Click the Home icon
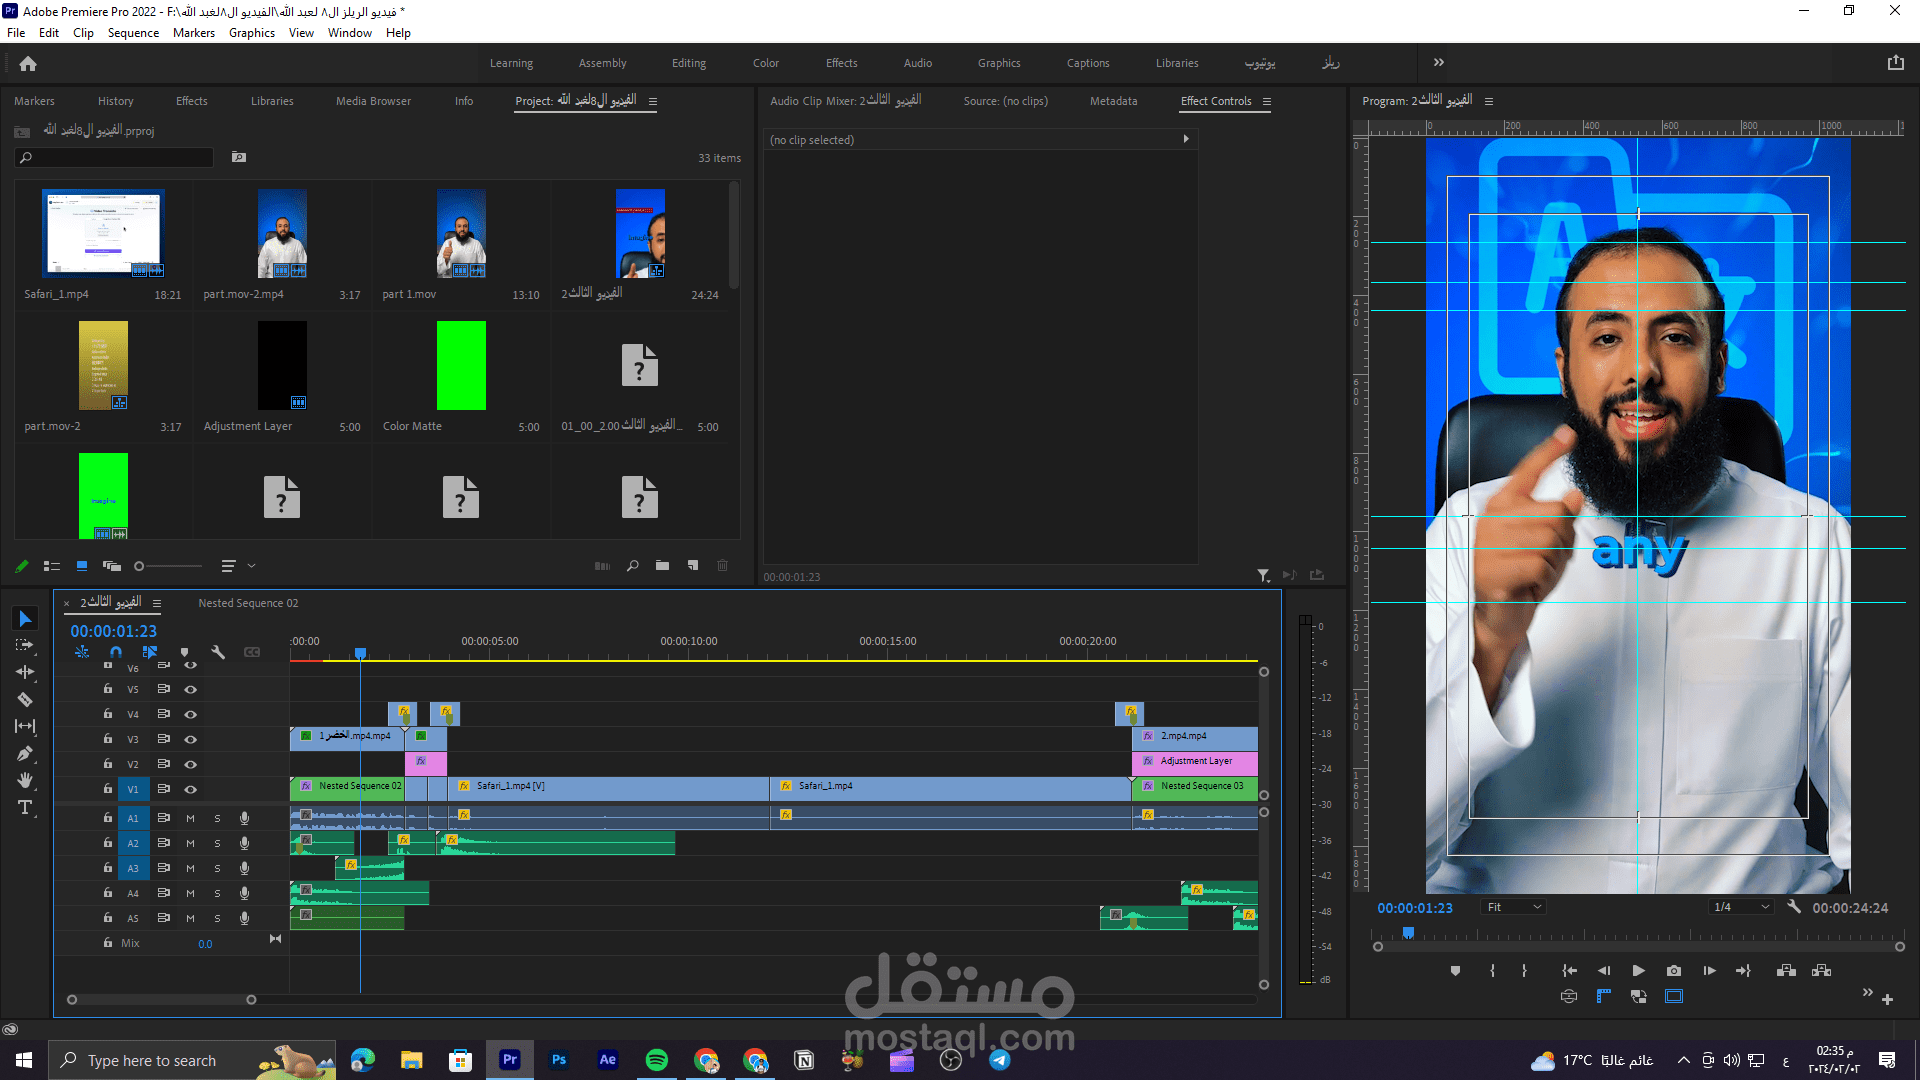Image resolution: width=1920 pixels, height=1080 pixels. pyautogui.click(x=28, y=64)
